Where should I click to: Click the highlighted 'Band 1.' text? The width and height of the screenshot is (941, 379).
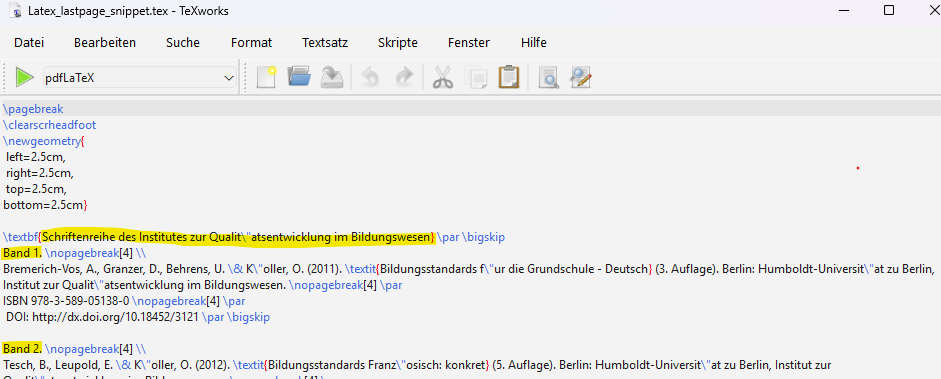(22, 253)
